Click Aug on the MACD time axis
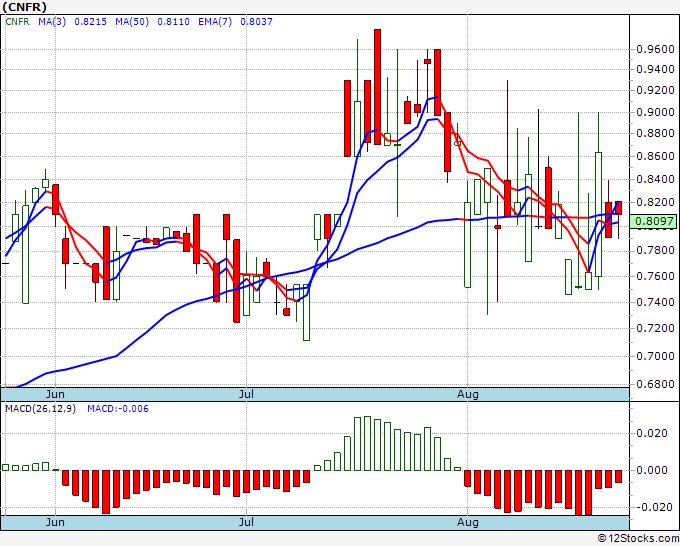 point(468,522)
